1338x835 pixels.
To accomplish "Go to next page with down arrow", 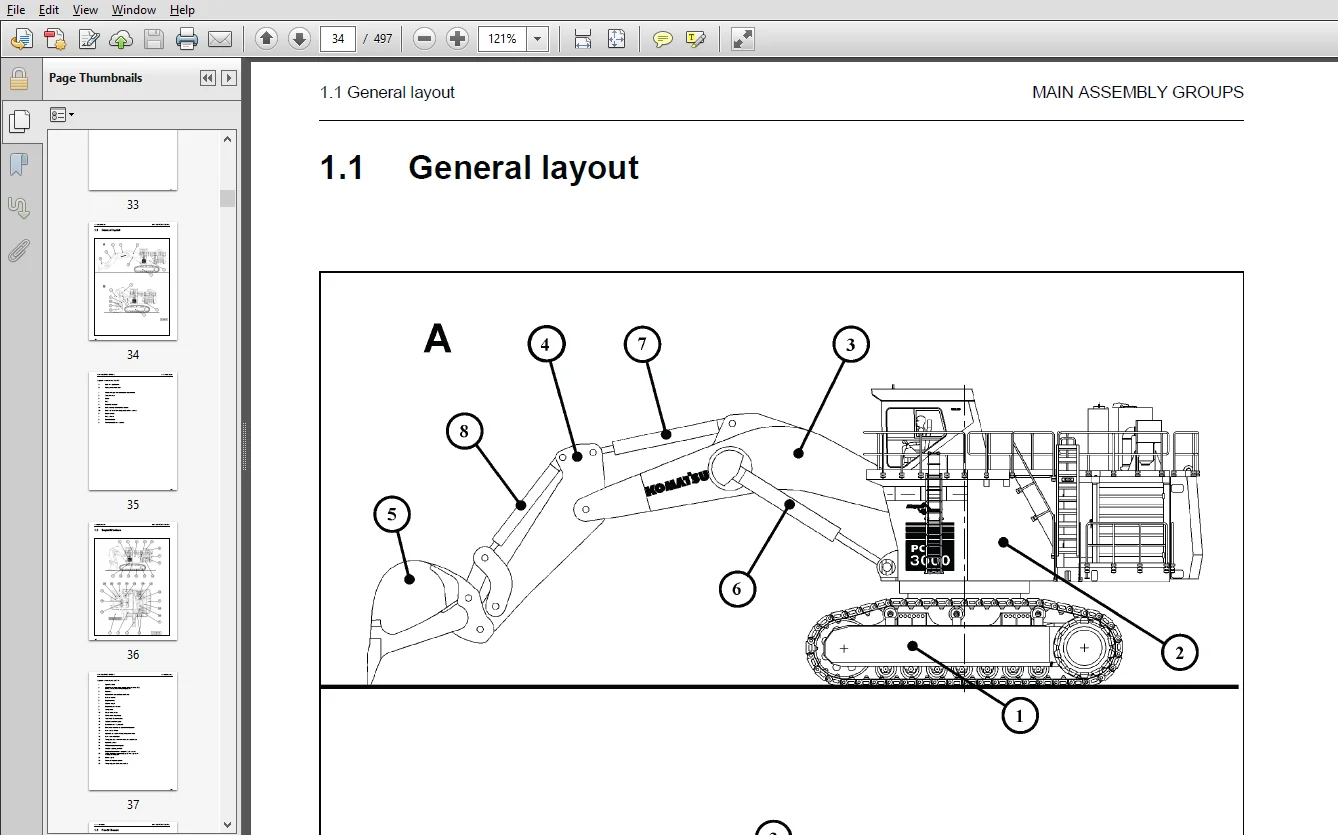I will click(299, 39).
